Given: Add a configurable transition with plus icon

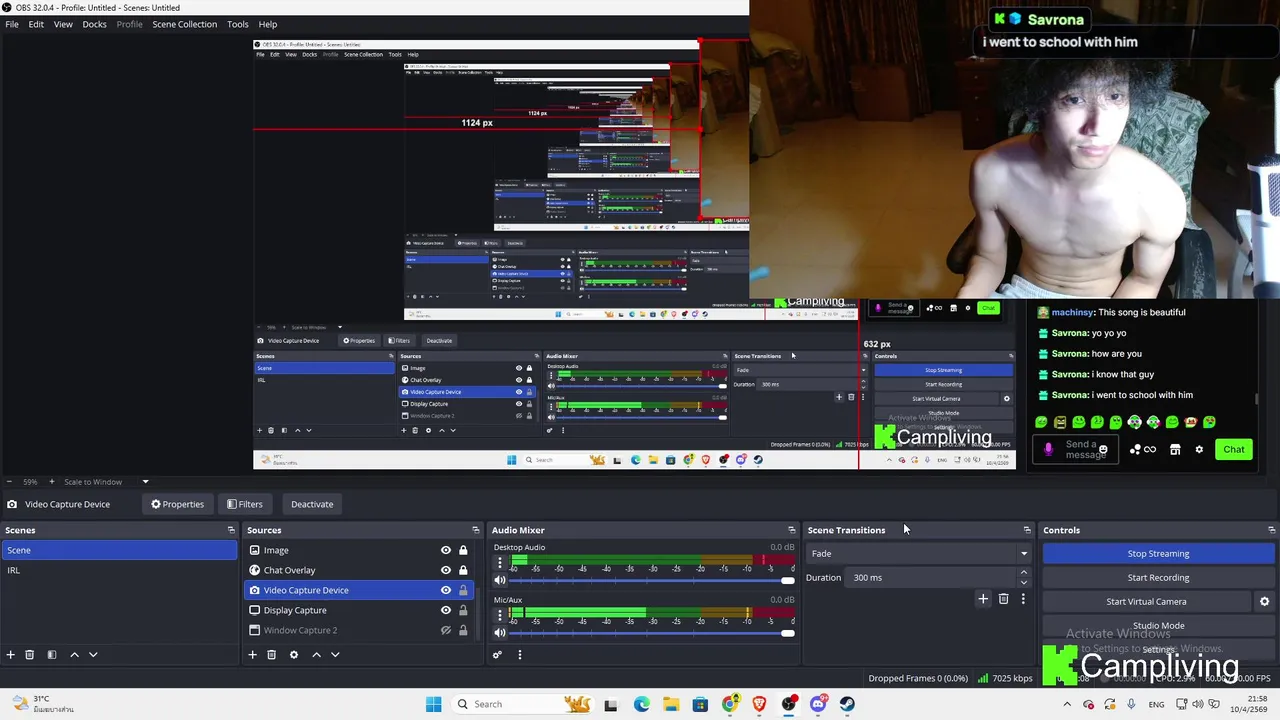Looking at the screenshot, I should point(983,598).
